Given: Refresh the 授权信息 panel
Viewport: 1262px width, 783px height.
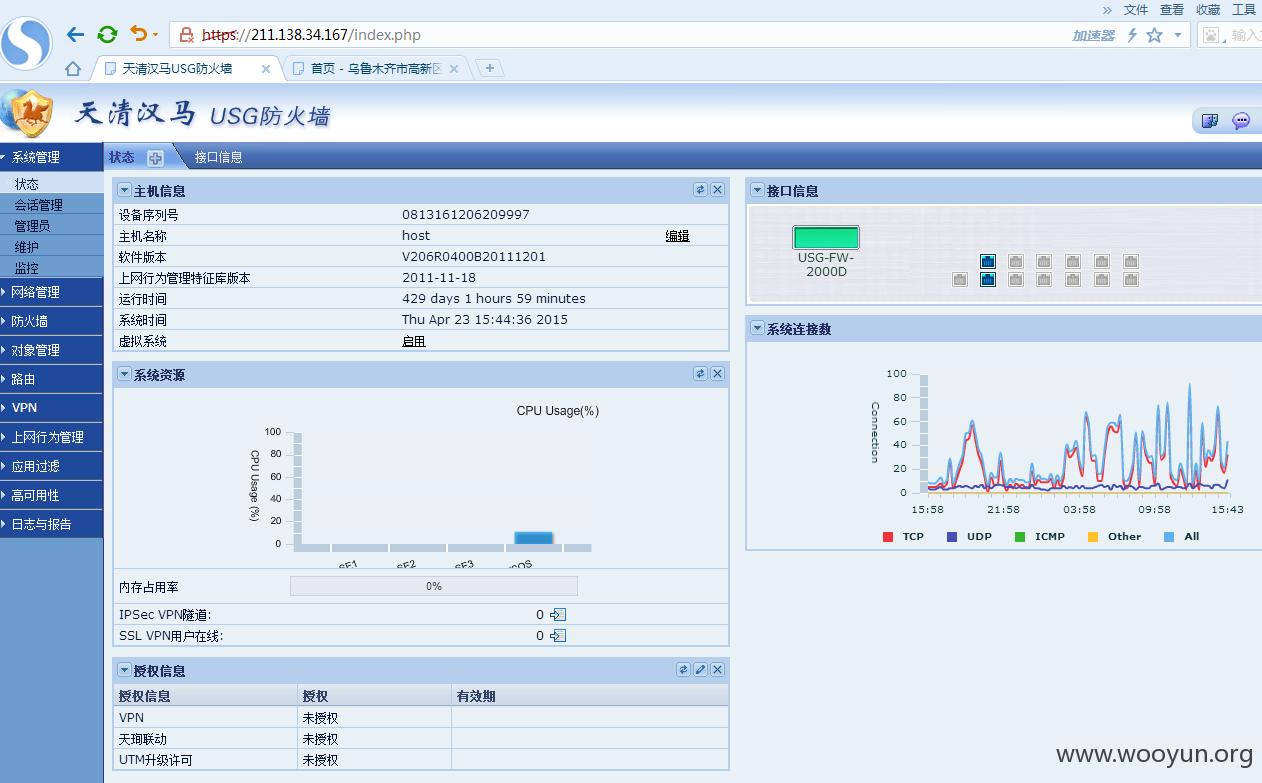Looking at the screenshot, I should point(684,670).
